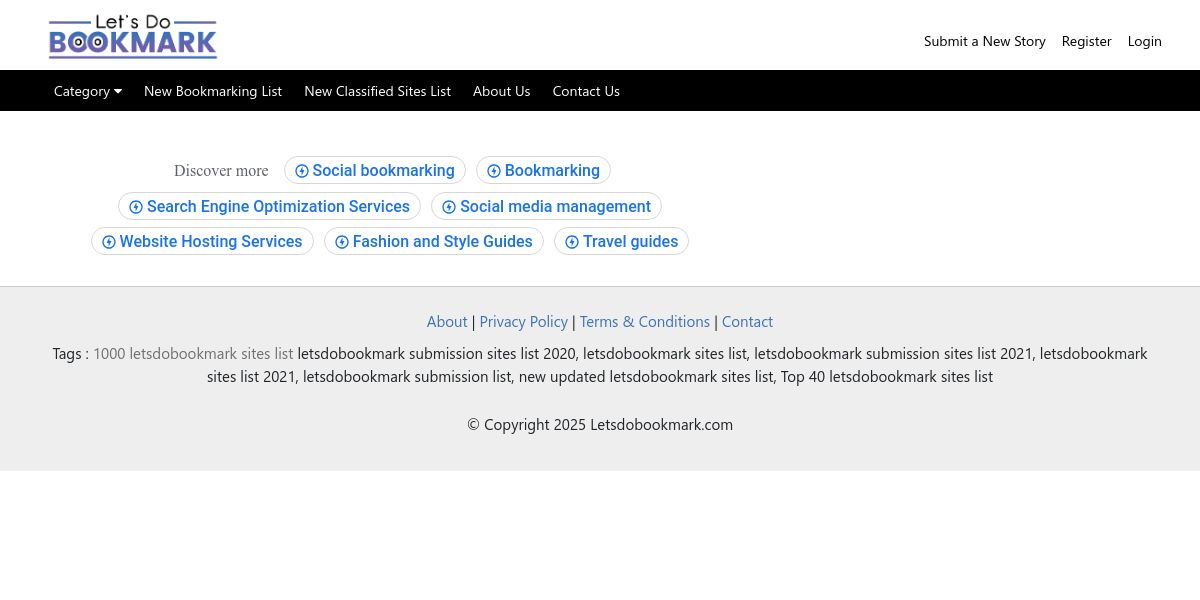Click the arrow icon beside Social bookmarking
This screenshot has height=600, width=1200.
tap(302, 171)
